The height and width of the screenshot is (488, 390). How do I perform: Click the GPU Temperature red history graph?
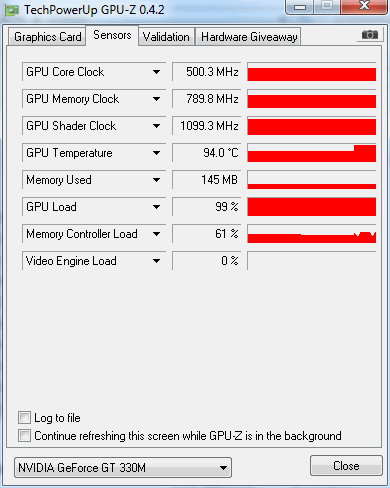pos(312,153)
